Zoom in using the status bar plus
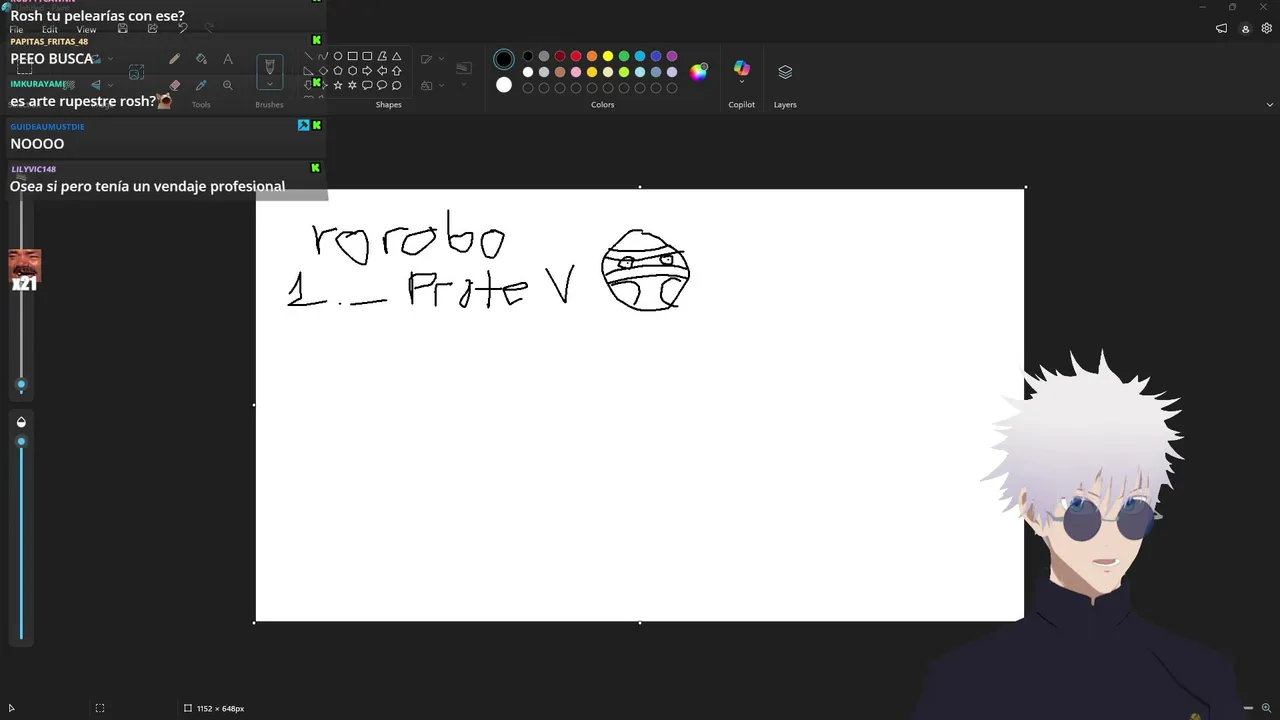This screenshot has height=720, width=1280. [x=1266, y=708]
